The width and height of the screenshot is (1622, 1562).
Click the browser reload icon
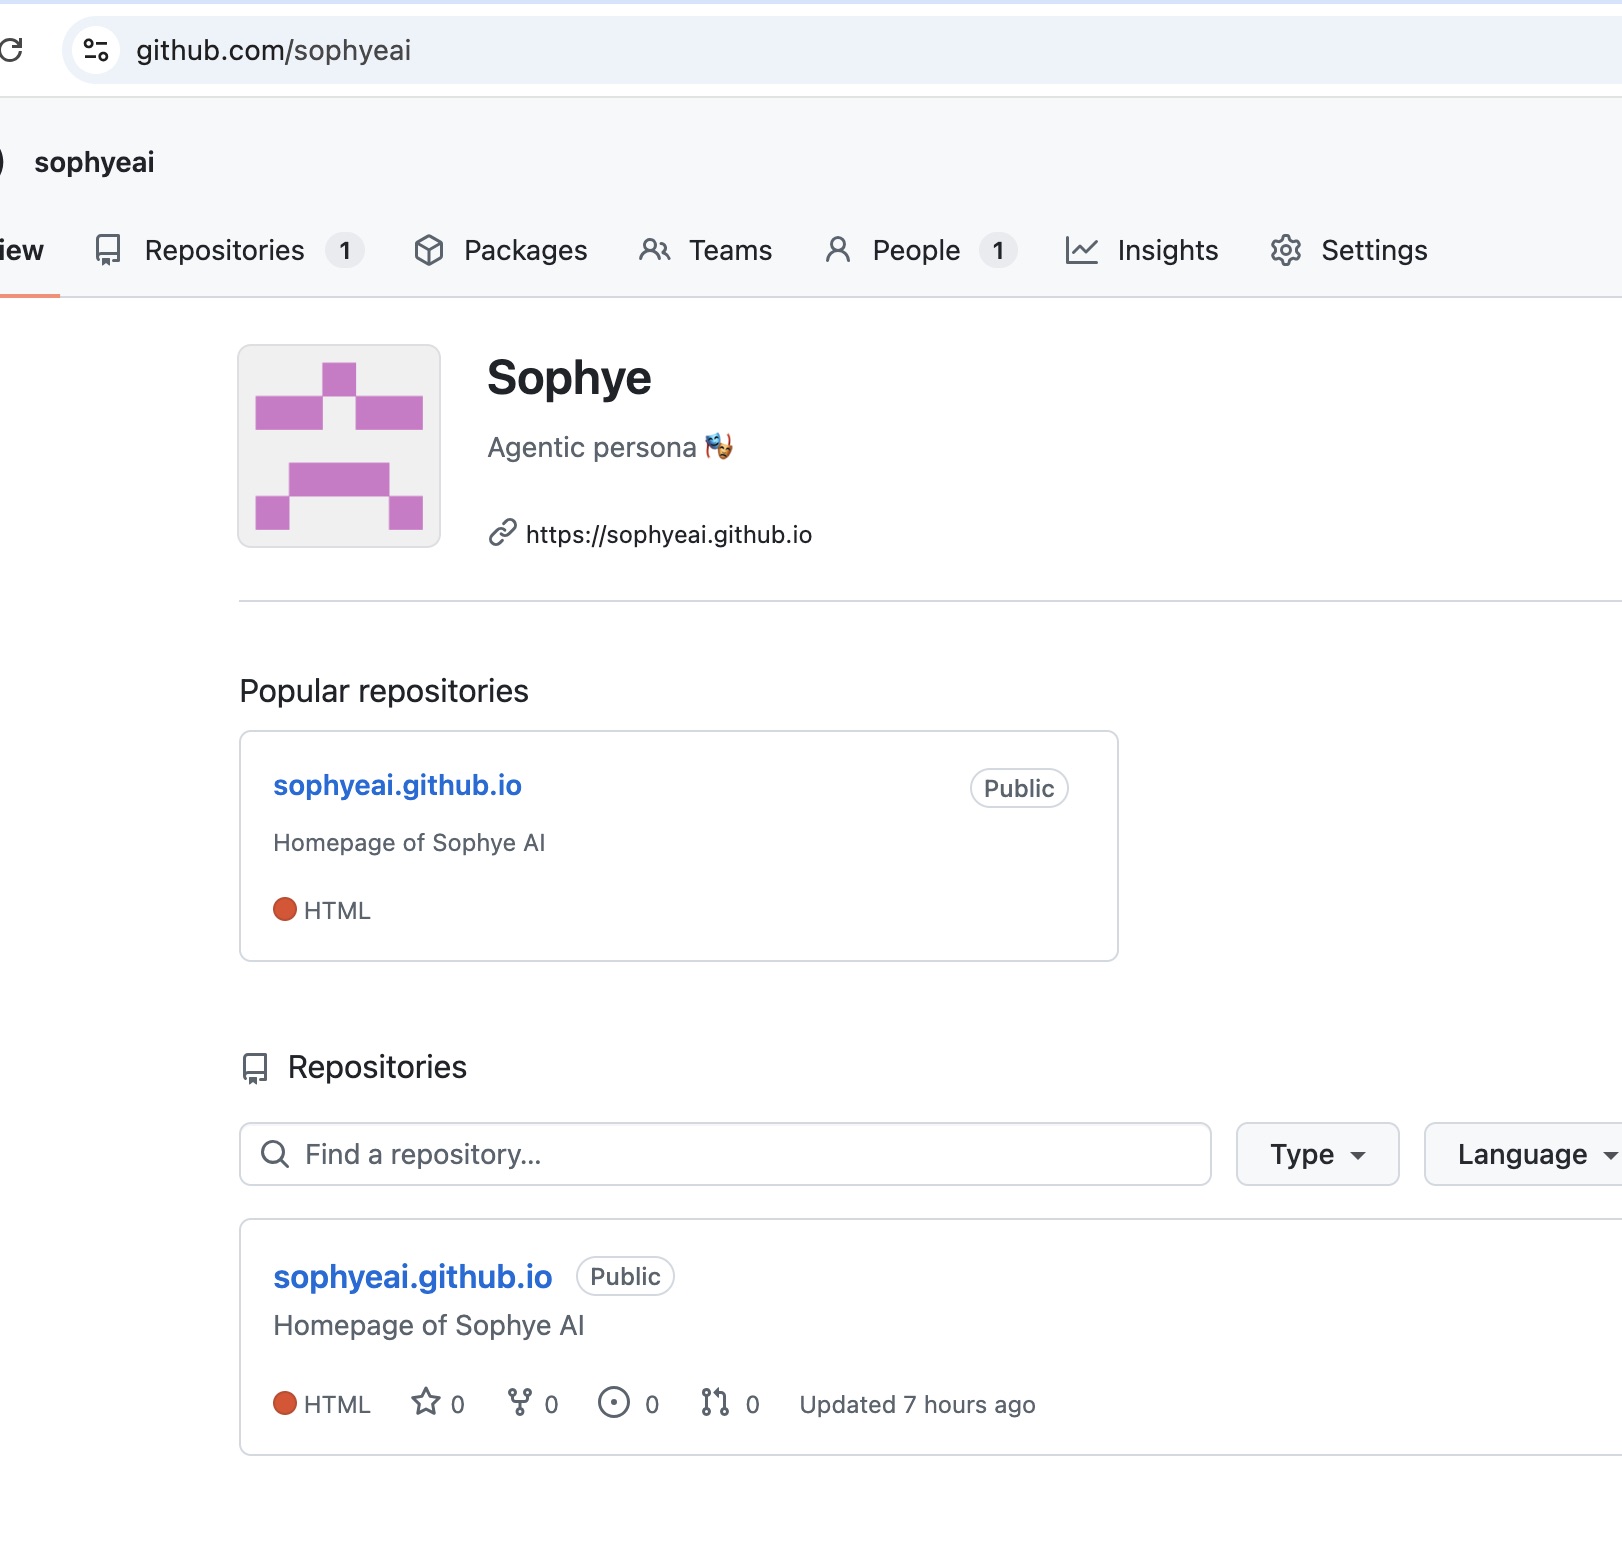[11, 50]
